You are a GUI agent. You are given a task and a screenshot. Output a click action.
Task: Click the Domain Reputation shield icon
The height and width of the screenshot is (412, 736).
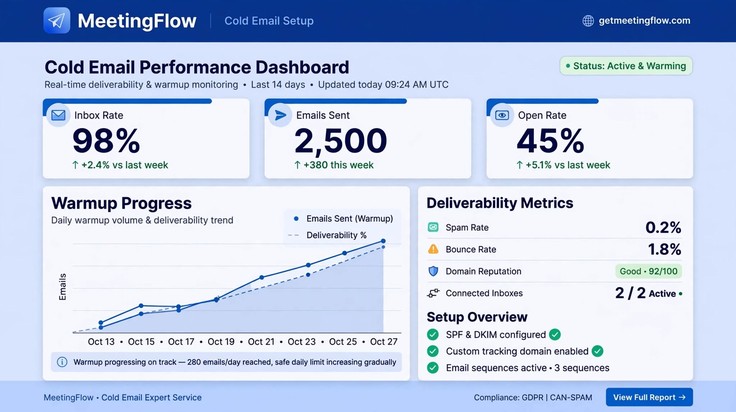pos(433,271)
